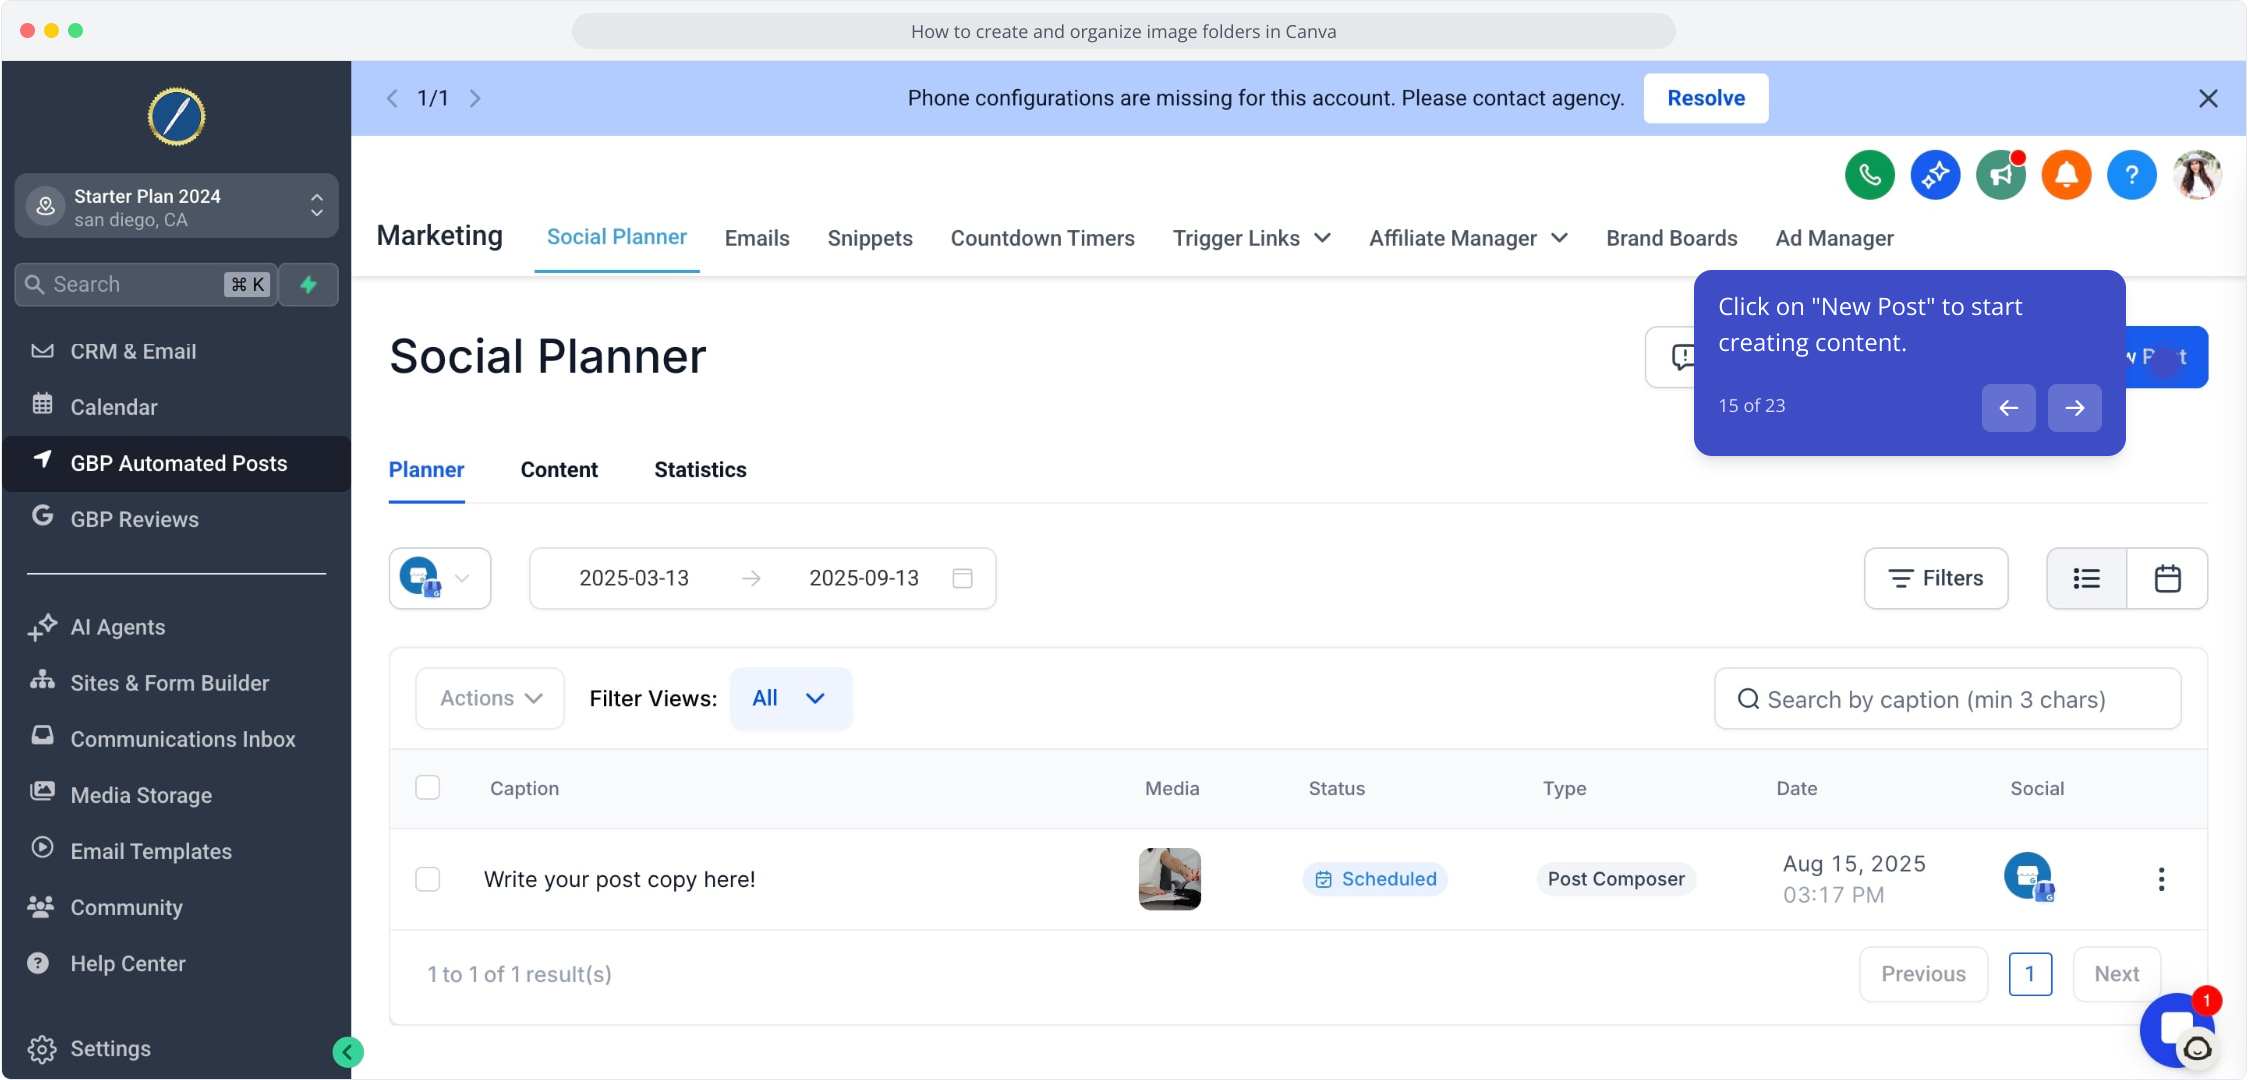Open the Actions dropdown
Screen dimensions: 2248x1080
click(x=490, y=698)
